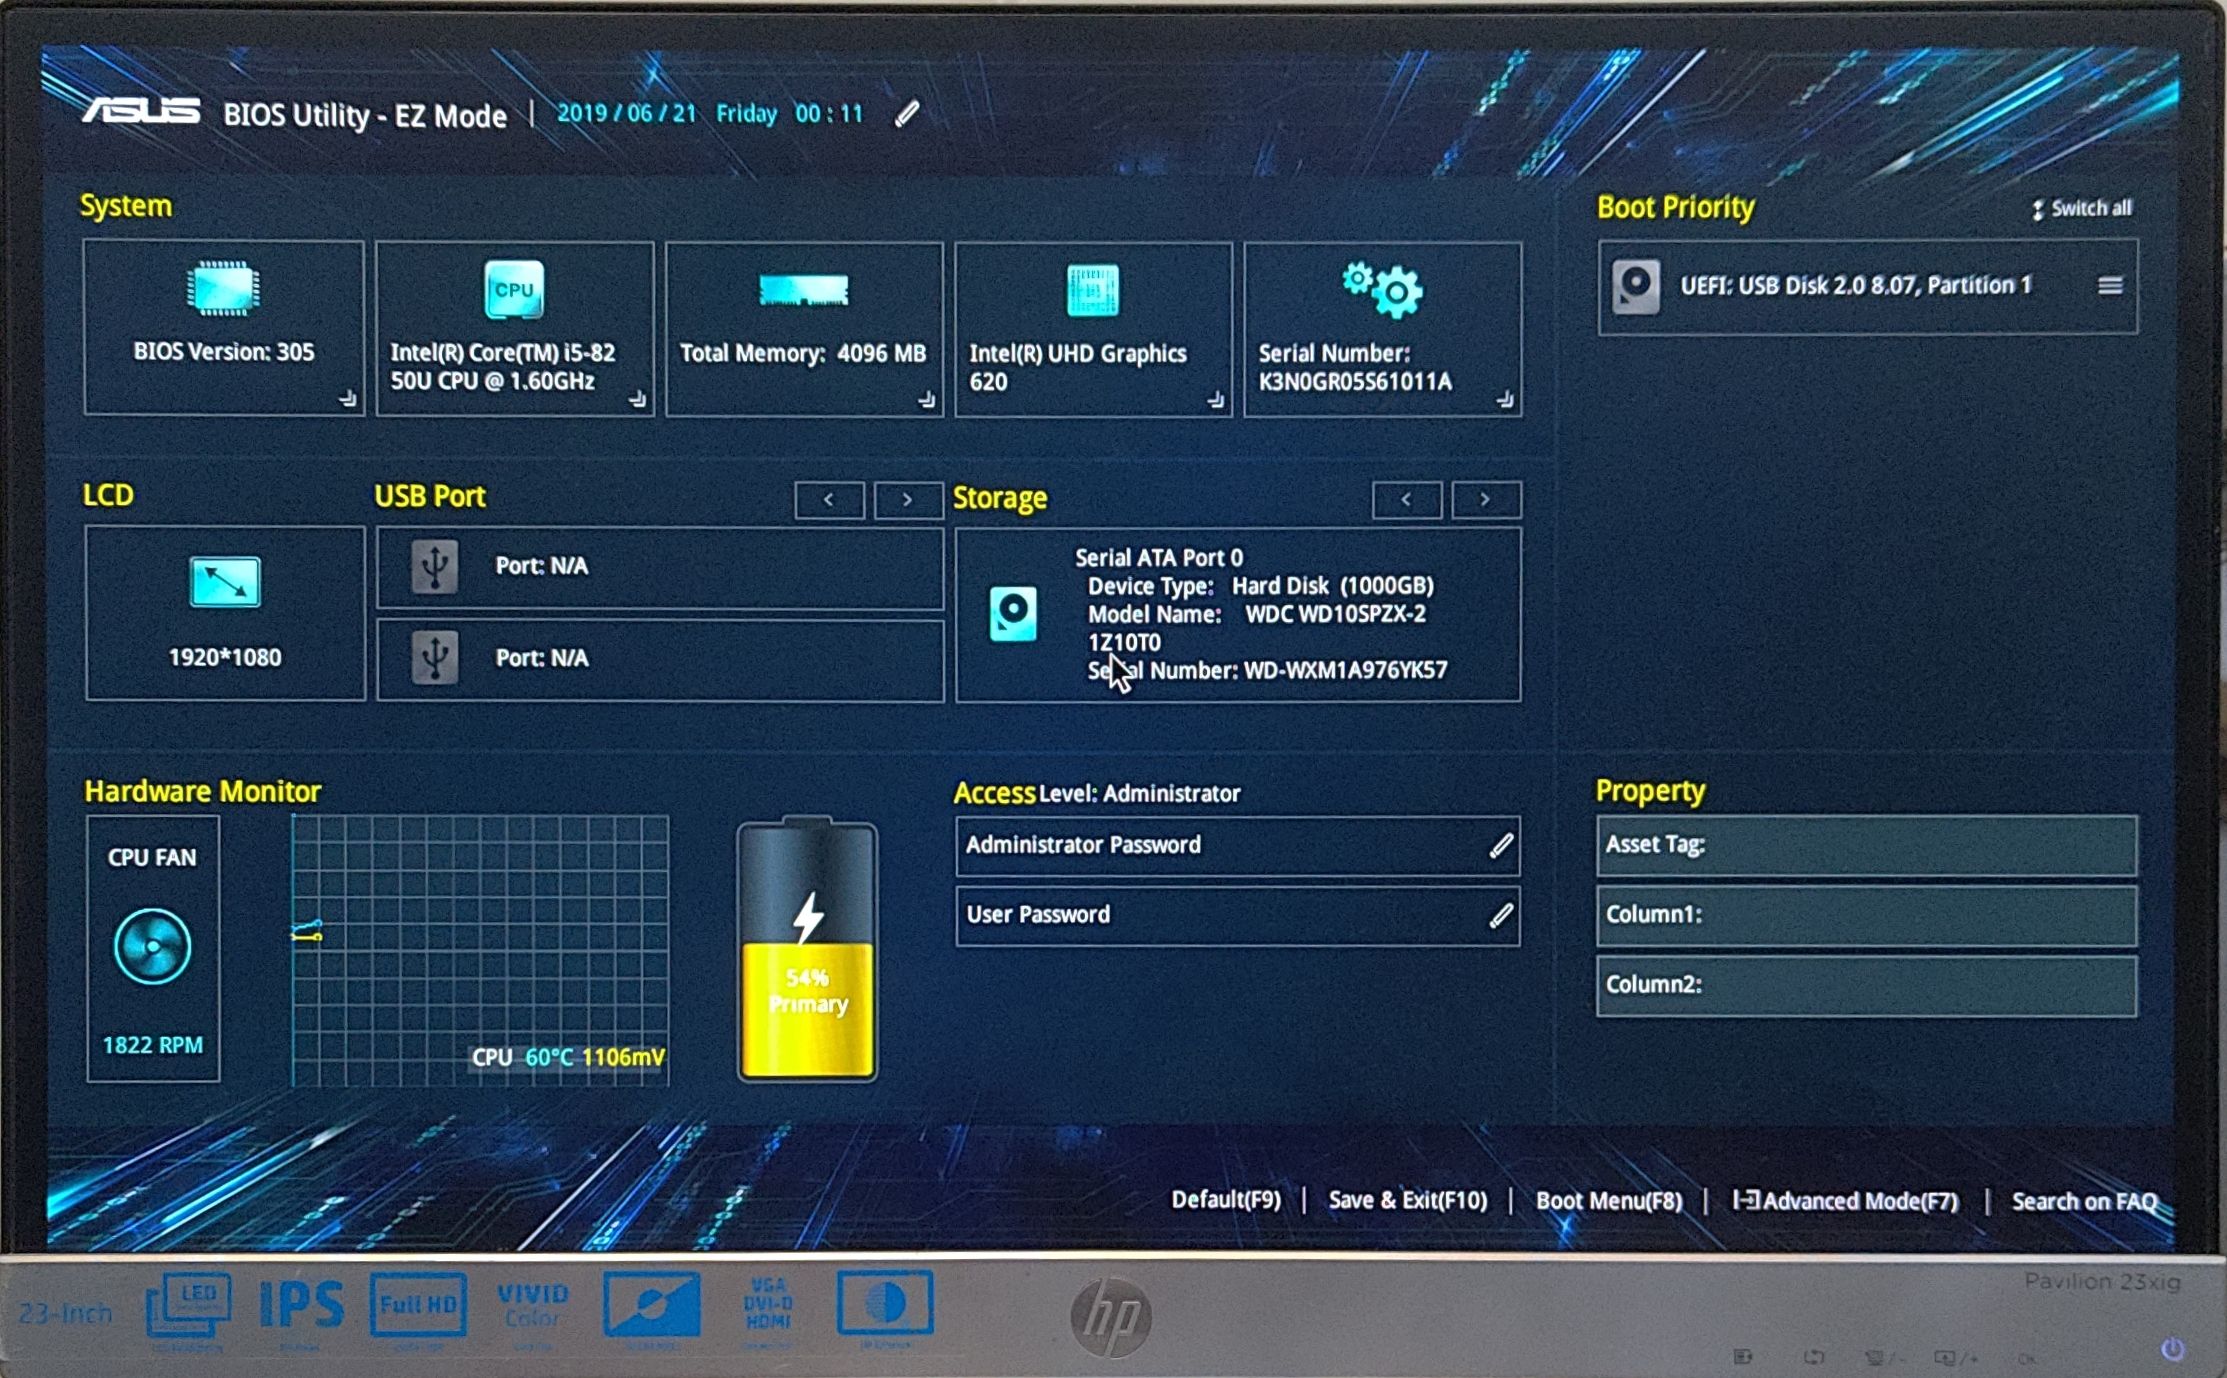Click the Intel UHD Graphics chip icon
Image resolution: width=2227 pixels, height=1378 pixels.
click(x=1092, y=290)
